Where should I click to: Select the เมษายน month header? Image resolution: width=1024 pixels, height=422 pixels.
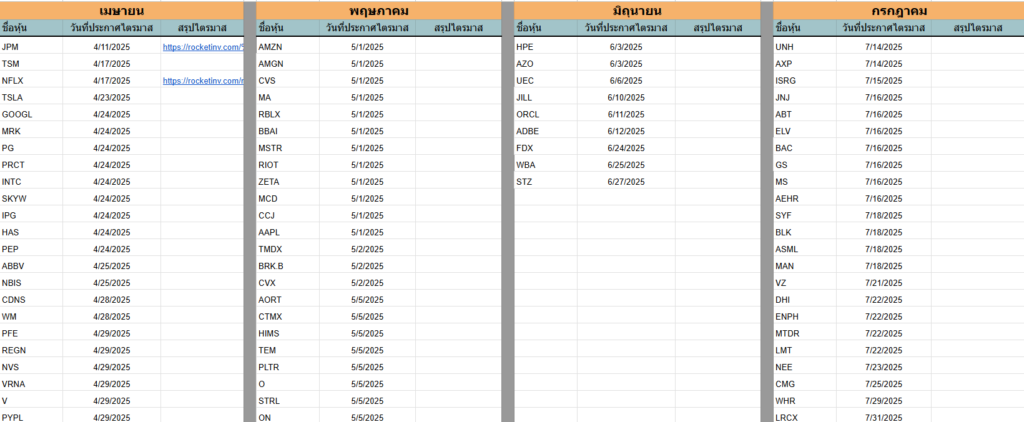pos(121,11)
